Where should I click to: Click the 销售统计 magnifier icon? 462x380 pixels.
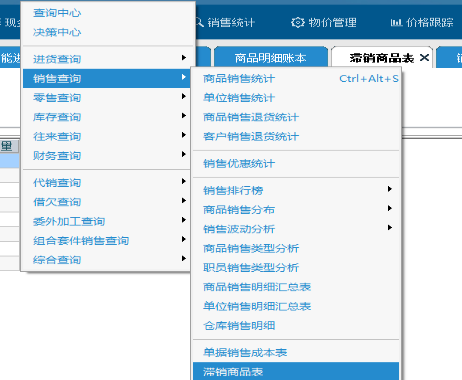pyautogui.click(x=199, y=22)
